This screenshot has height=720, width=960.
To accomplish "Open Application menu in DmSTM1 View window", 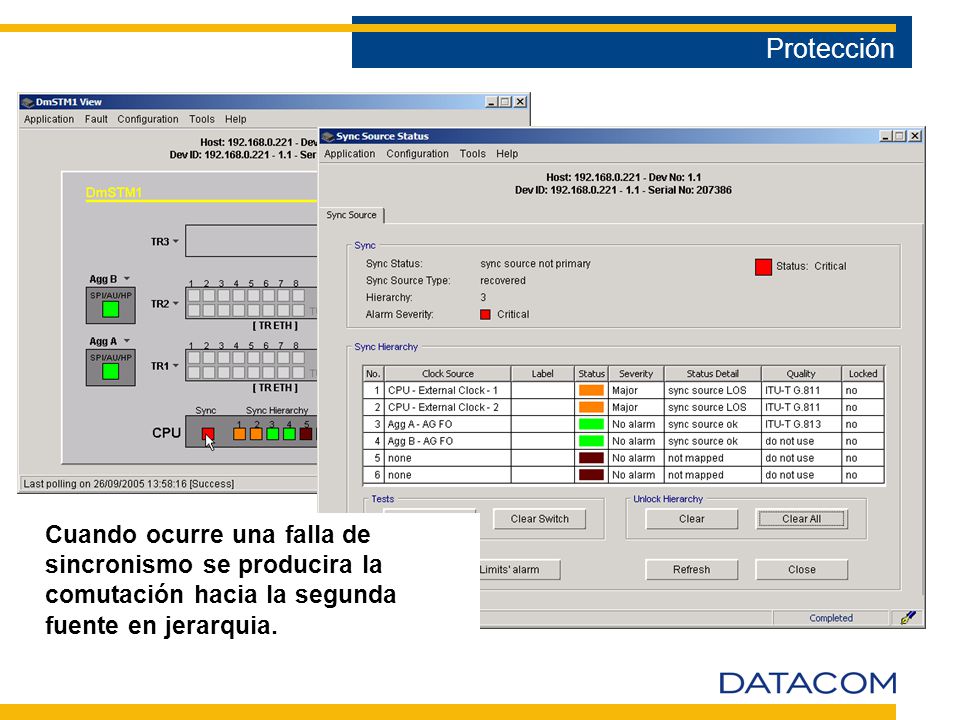I will 49,119.
